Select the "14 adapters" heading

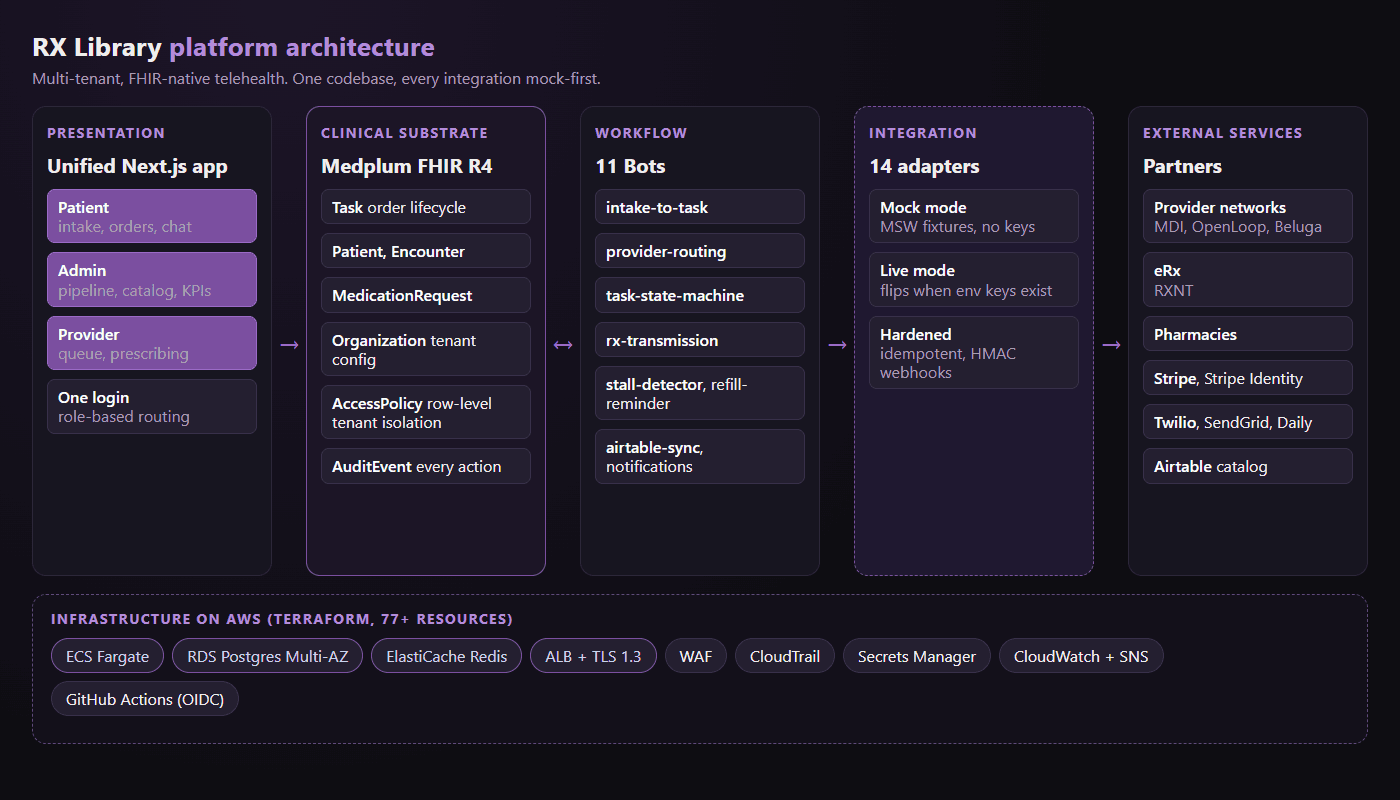pos(924,166)
